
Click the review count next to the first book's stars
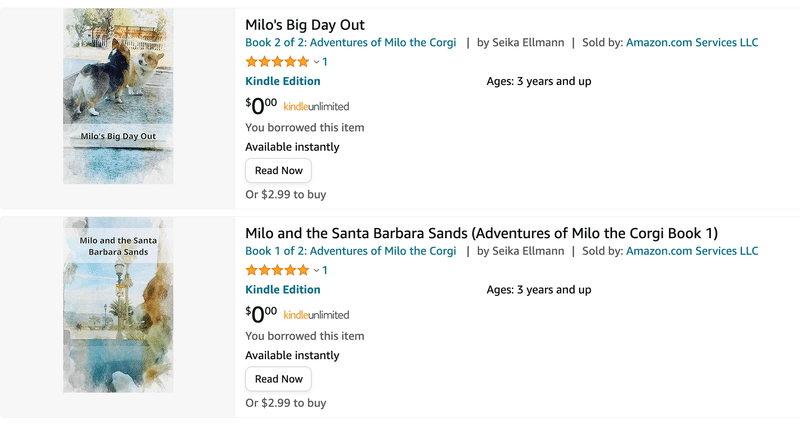pyautogui.click(x=325, y=62)
